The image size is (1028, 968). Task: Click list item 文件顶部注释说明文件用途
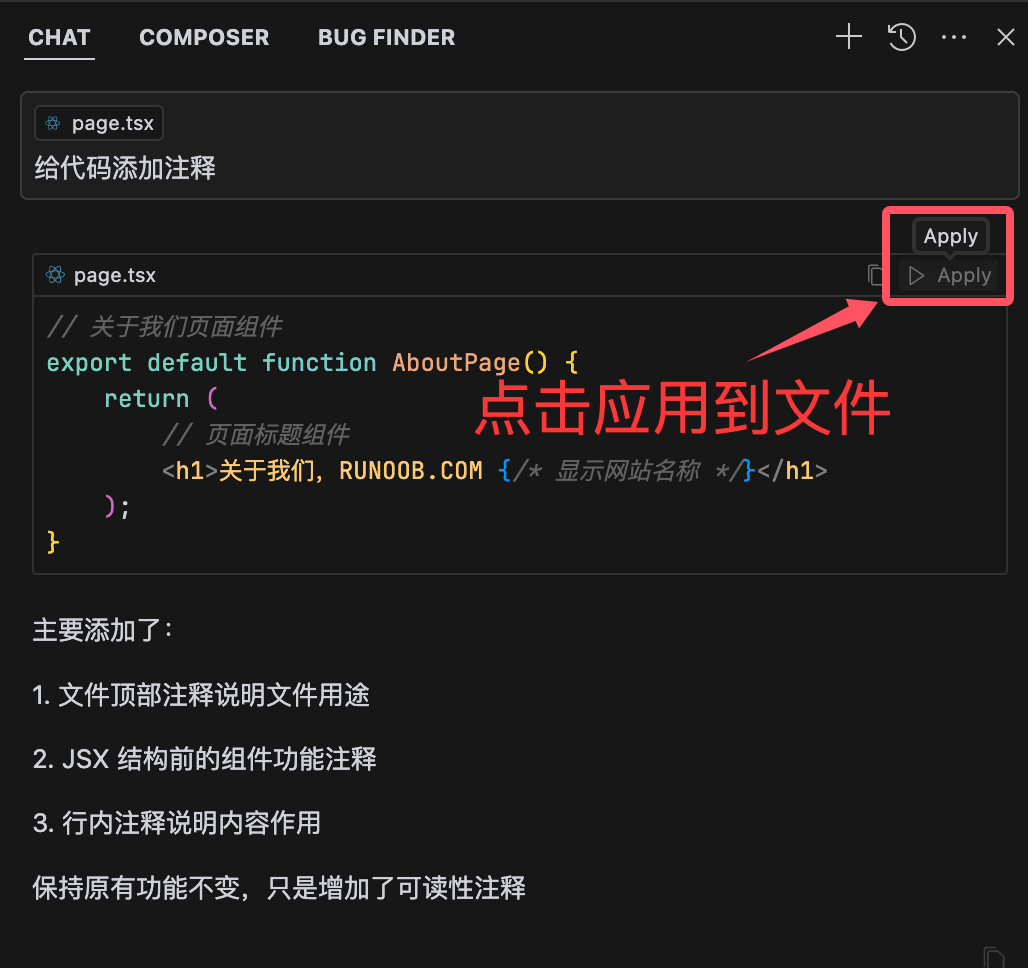(213, 695)
